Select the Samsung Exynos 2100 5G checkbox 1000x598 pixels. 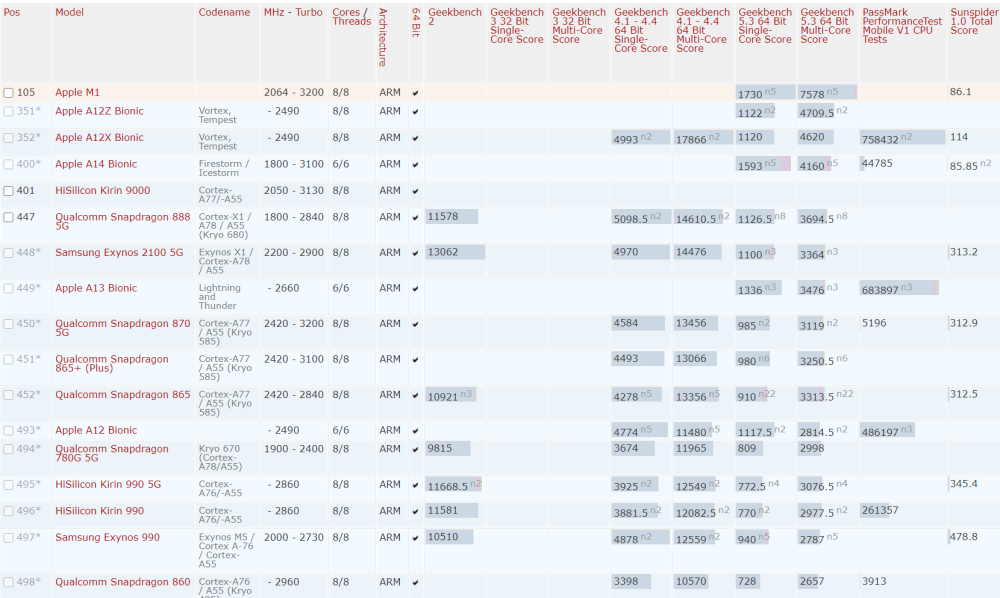(8, 253)
